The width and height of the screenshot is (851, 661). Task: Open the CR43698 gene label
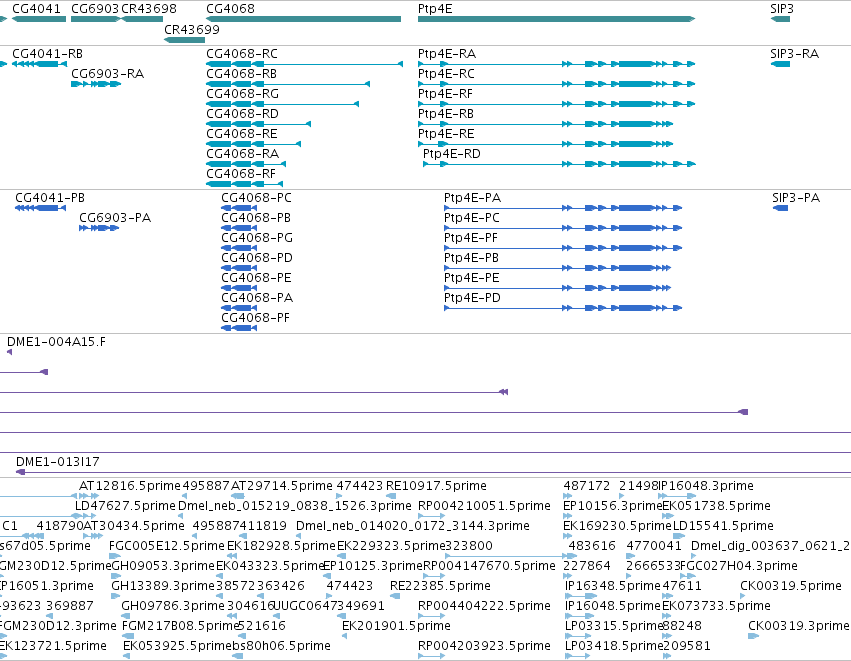(x=149, y=9)
